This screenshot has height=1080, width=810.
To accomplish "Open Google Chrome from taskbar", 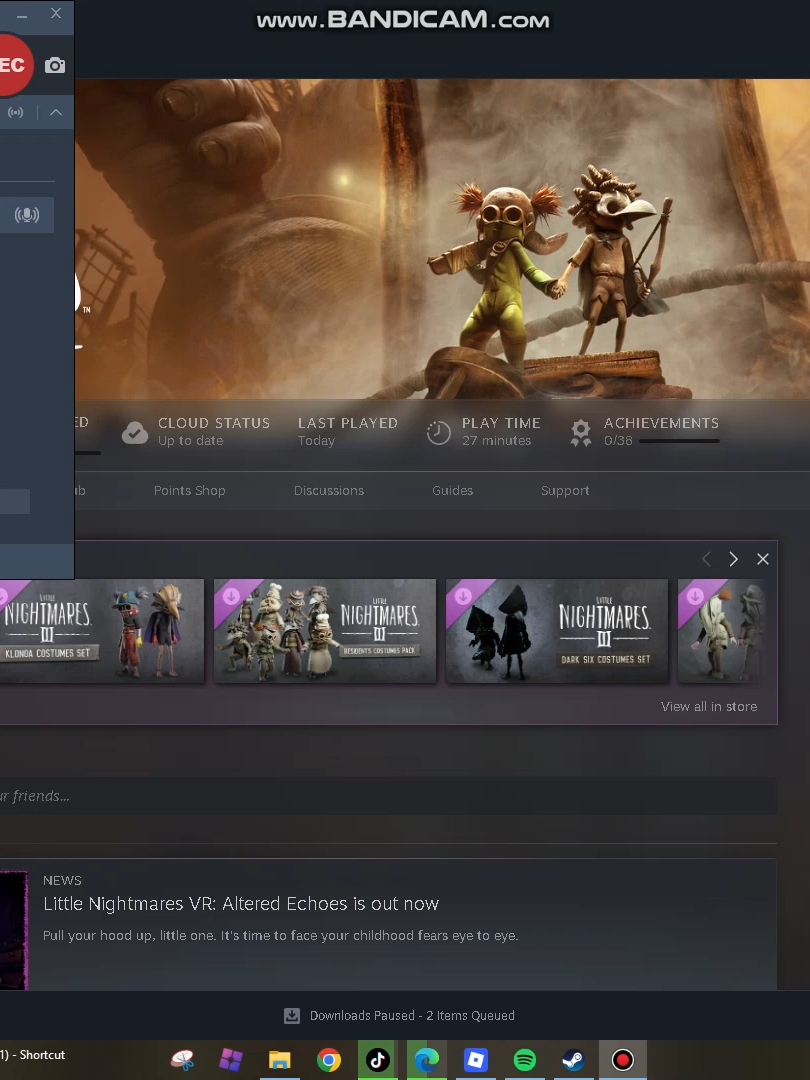I will pyautogui.click(x=329, y=1060).
